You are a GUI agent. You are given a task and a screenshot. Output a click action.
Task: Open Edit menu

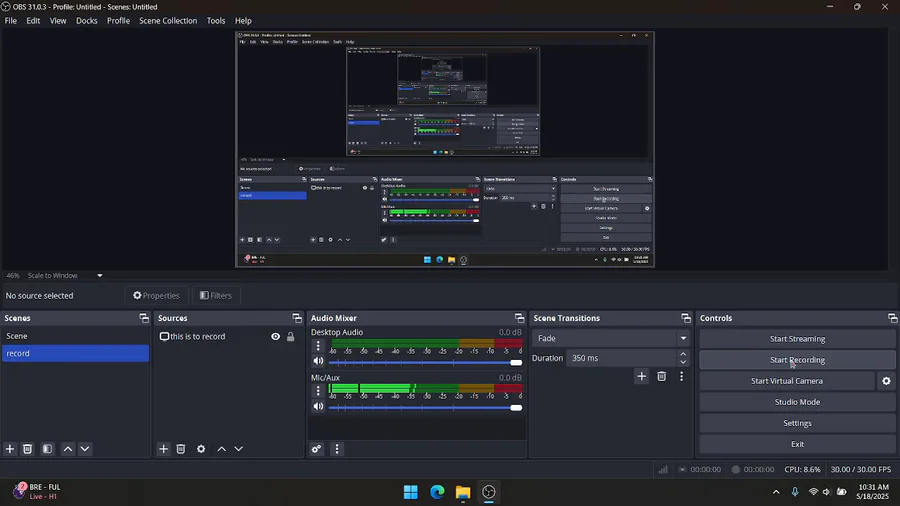click(33, 21)
